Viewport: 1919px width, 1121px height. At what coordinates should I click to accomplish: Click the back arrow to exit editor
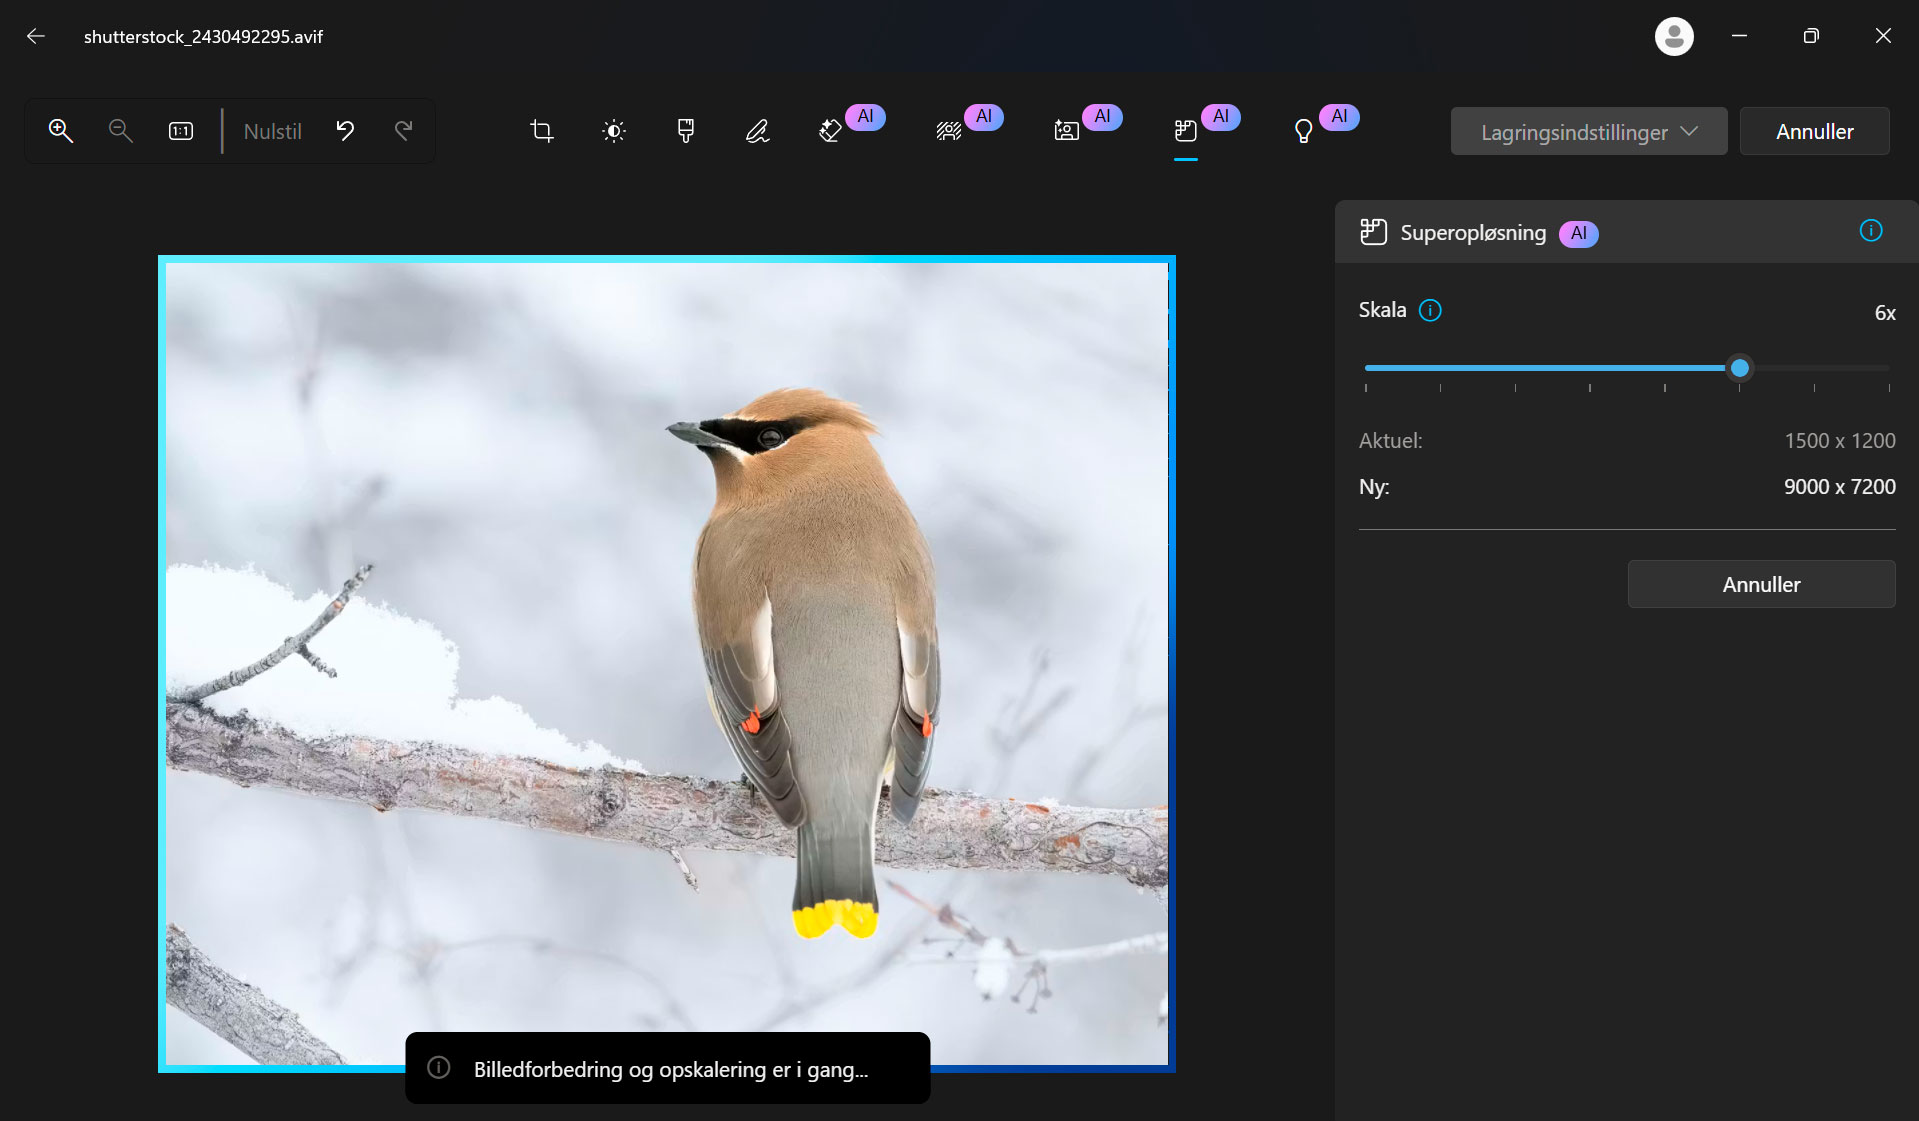(36, 37)
